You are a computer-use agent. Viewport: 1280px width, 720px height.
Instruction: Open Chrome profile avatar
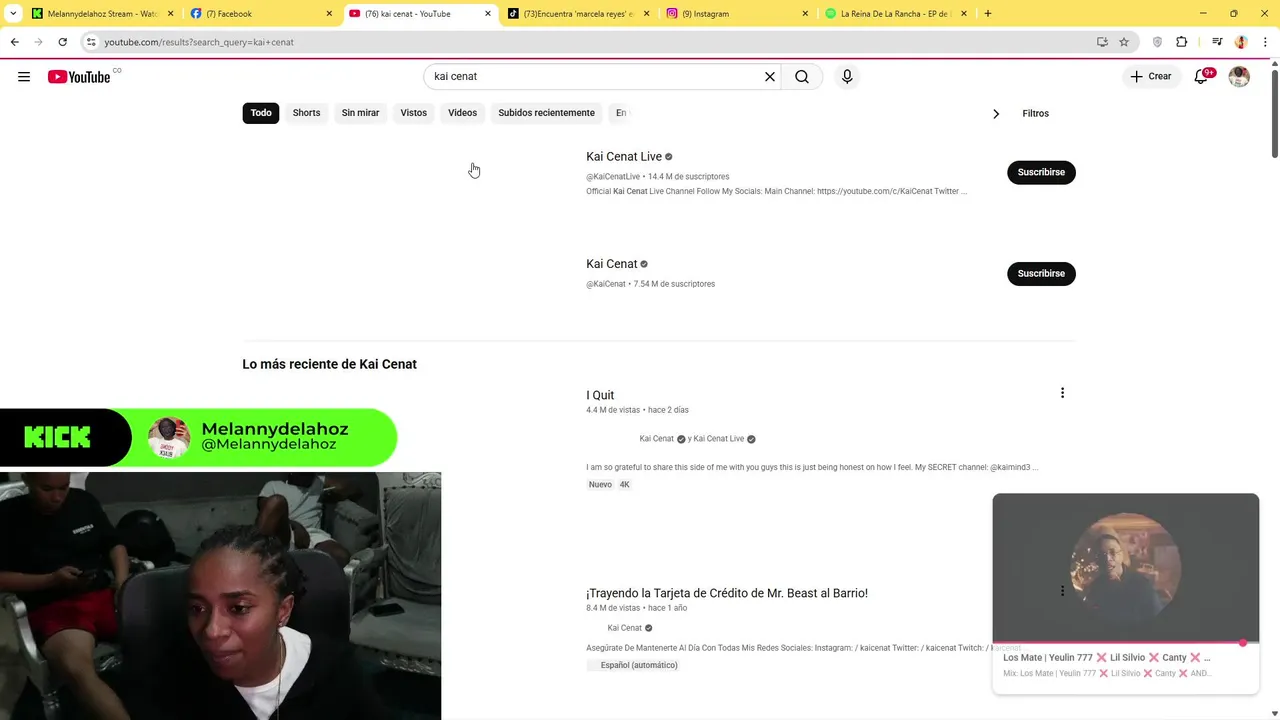(1241, 42)
